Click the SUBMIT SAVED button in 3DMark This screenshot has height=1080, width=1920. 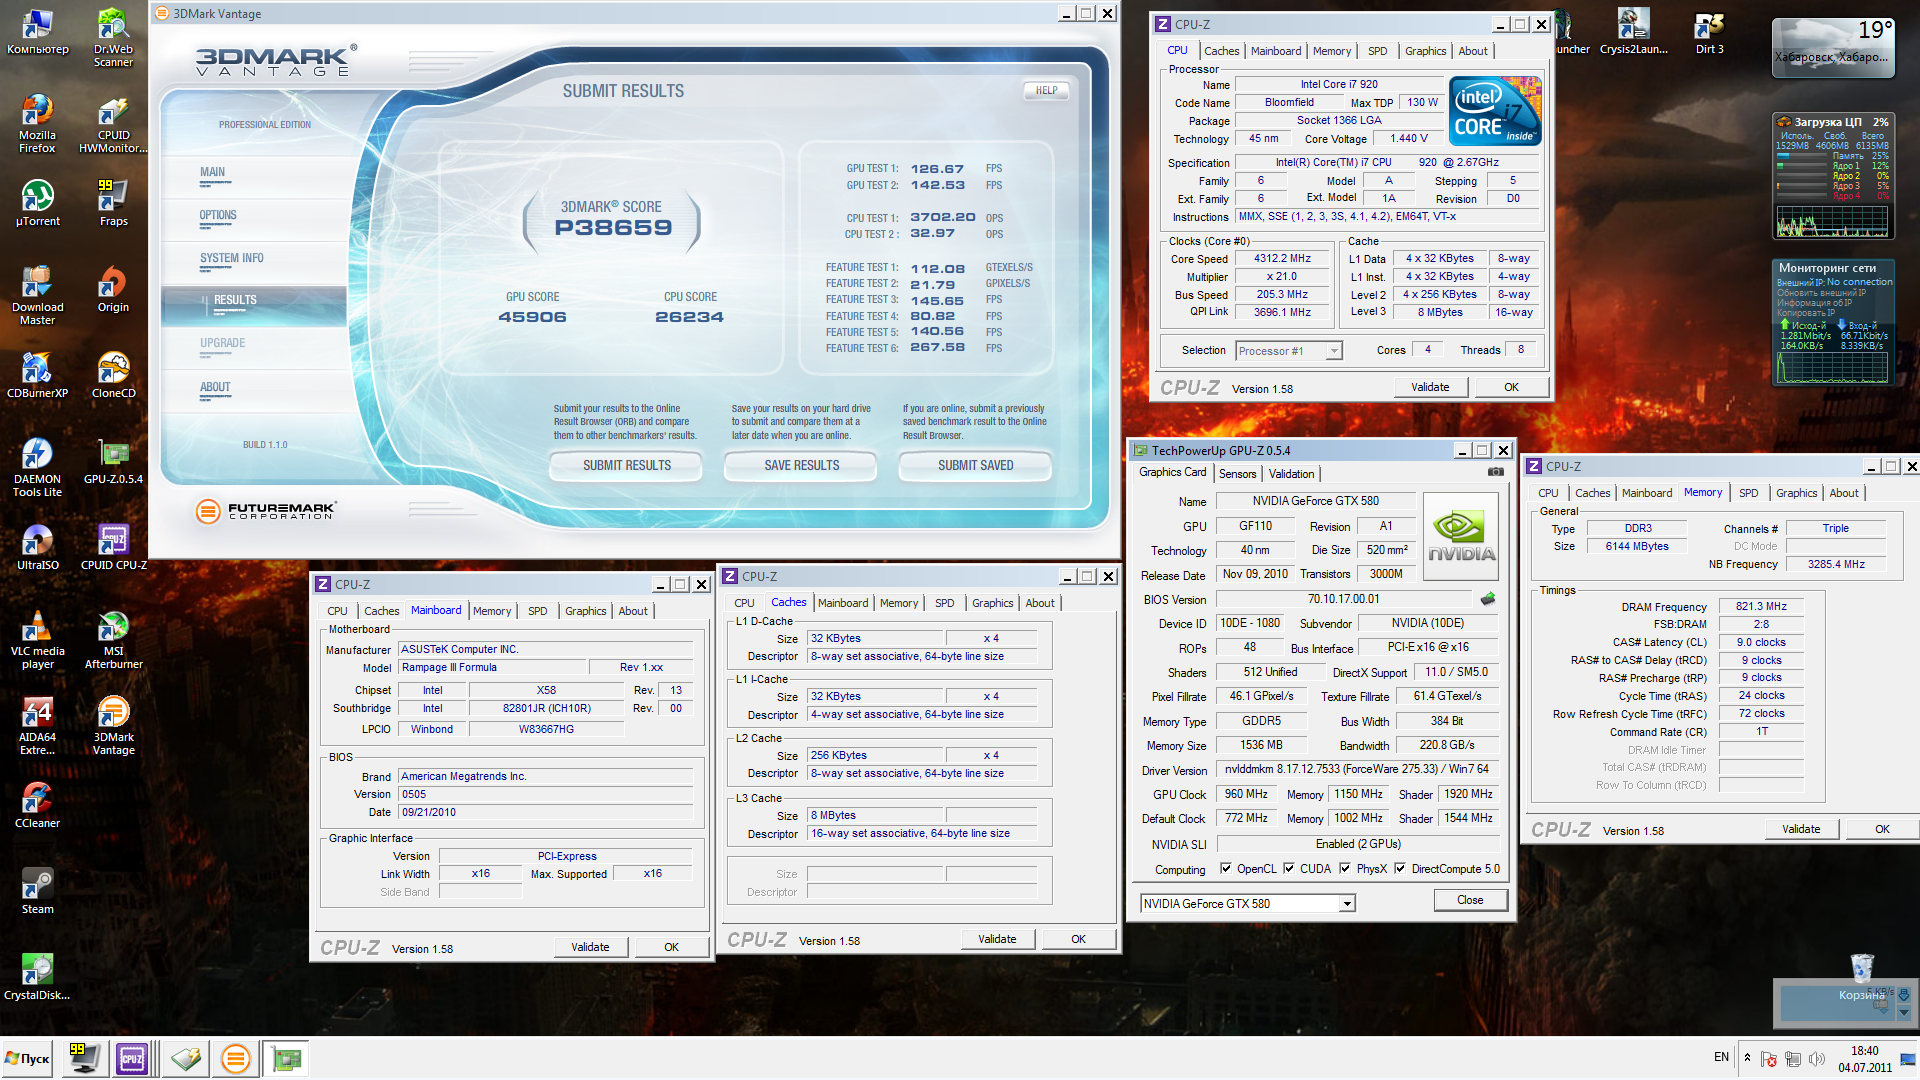click(x=975, y=466)
